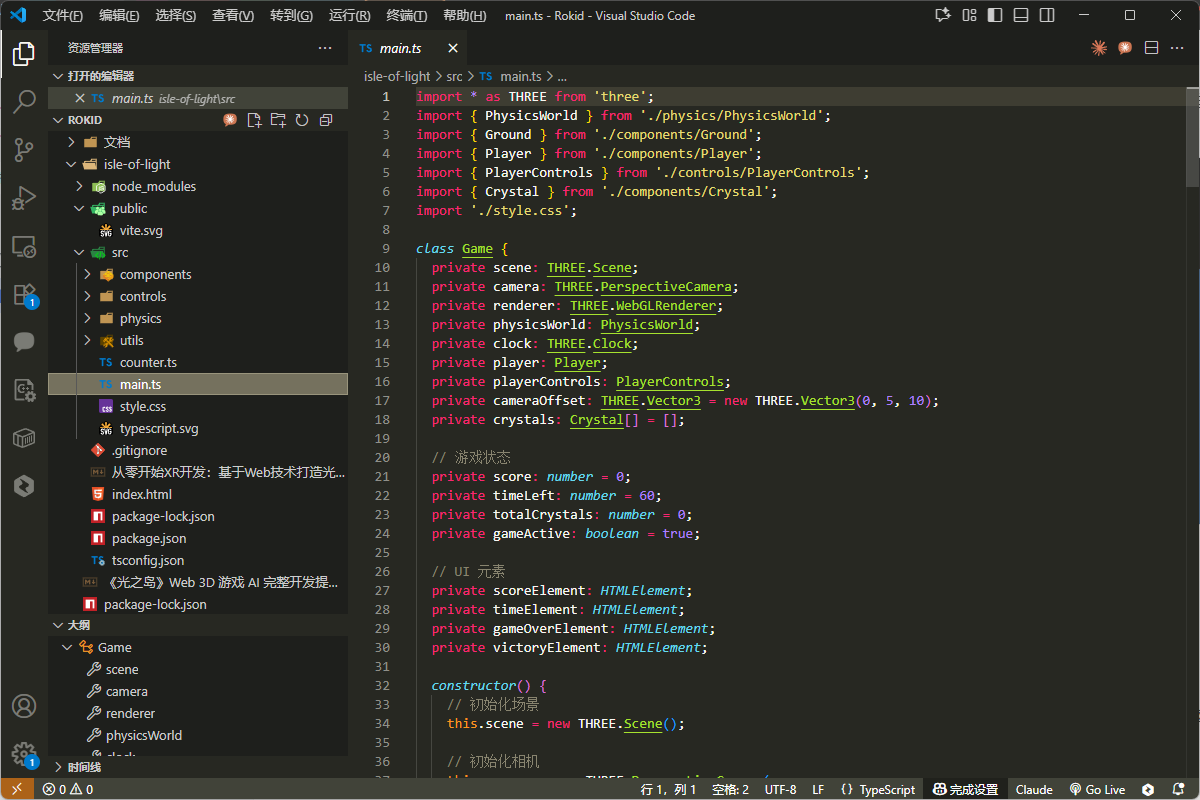Open the Remote Explorer view
Image resolution: width=1200 pixels, height=800 pixels.
tap(24, 246)
